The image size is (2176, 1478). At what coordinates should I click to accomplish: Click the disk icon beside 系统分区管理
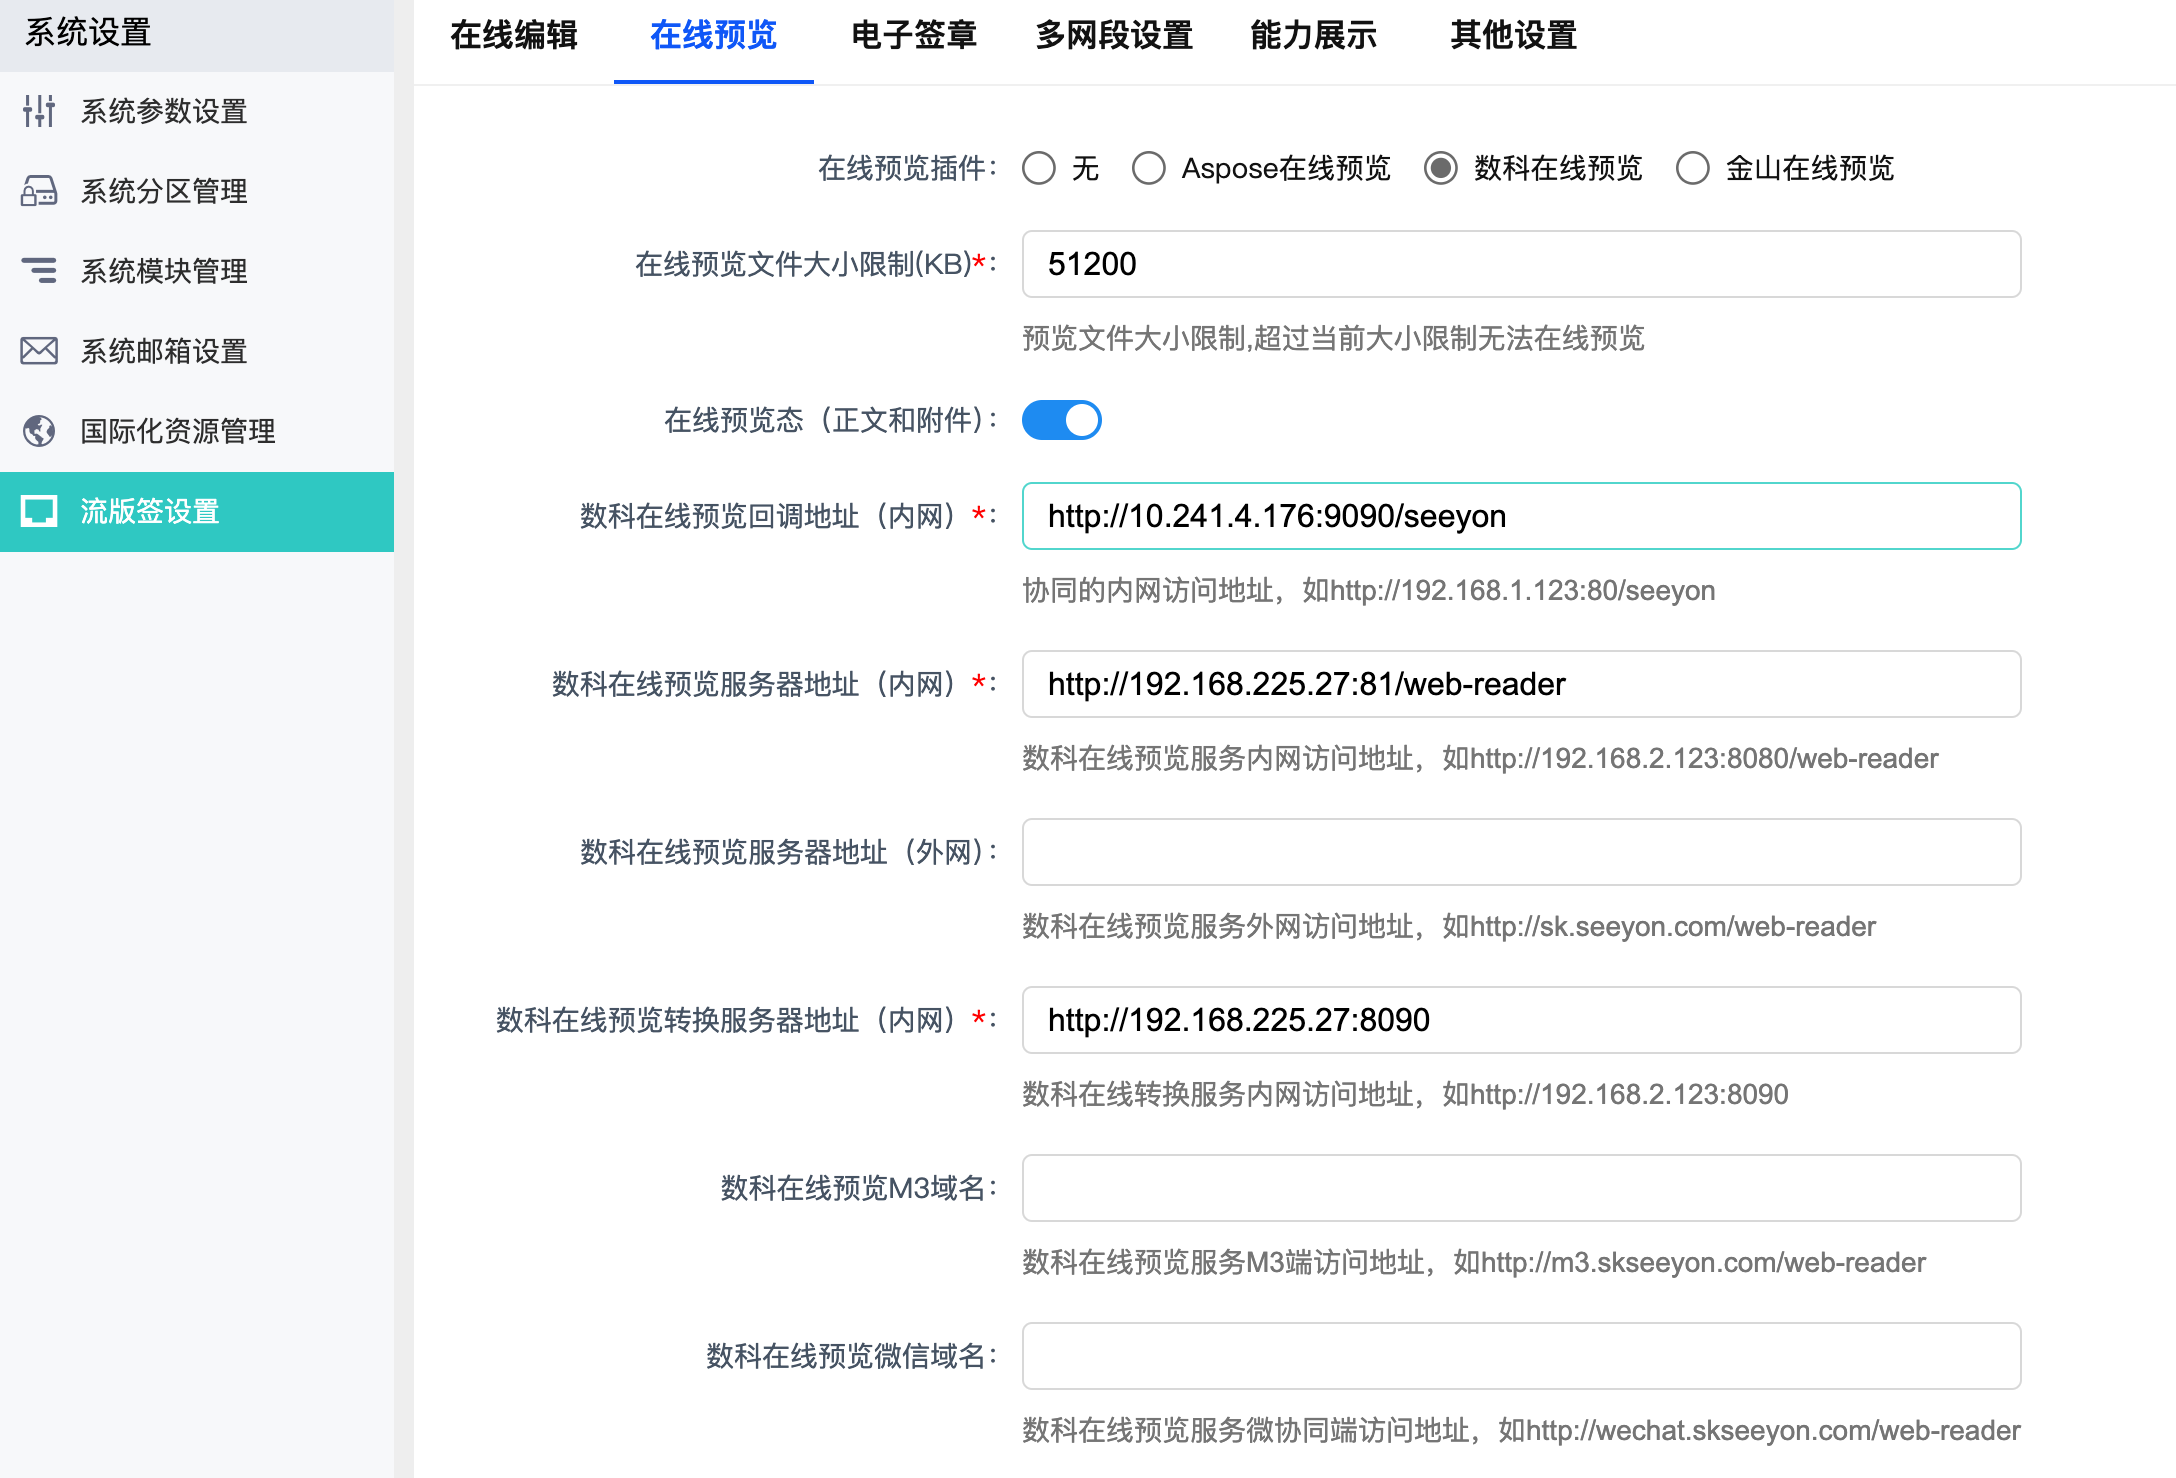coord(39,191)
